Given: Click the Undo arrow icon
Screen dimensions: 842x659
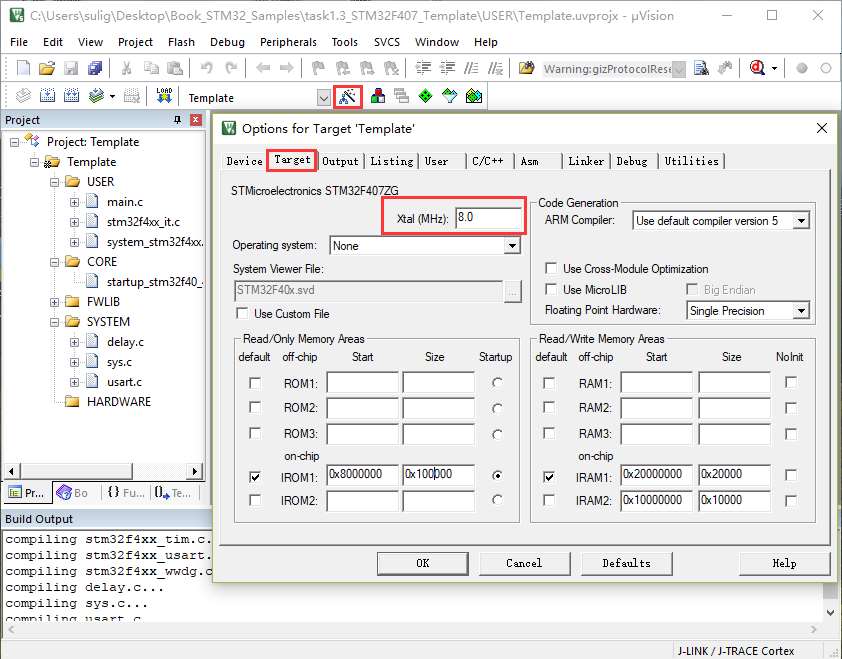Looking at the screenshot, I should point(206,68).
